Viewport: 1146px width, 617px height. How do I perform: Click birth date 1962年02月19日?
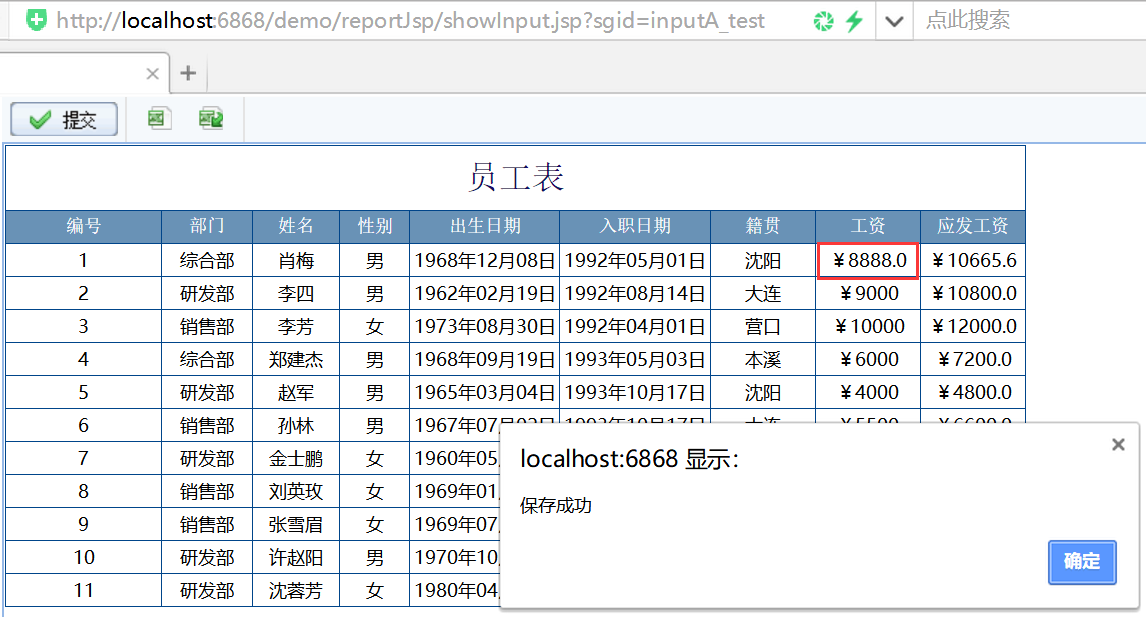pyautogui.click(x=485, y=293)
